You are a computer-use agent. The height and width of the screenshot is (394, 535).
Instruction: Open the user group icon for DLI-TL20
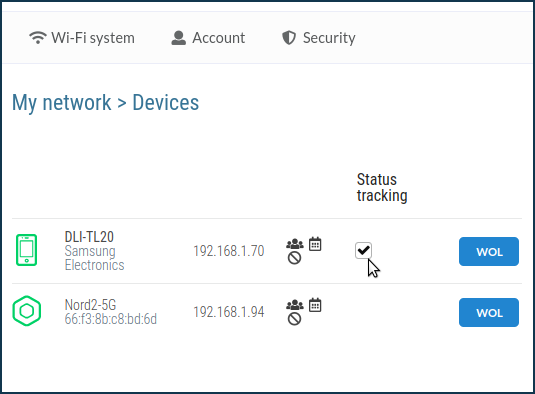click(295, 244)
